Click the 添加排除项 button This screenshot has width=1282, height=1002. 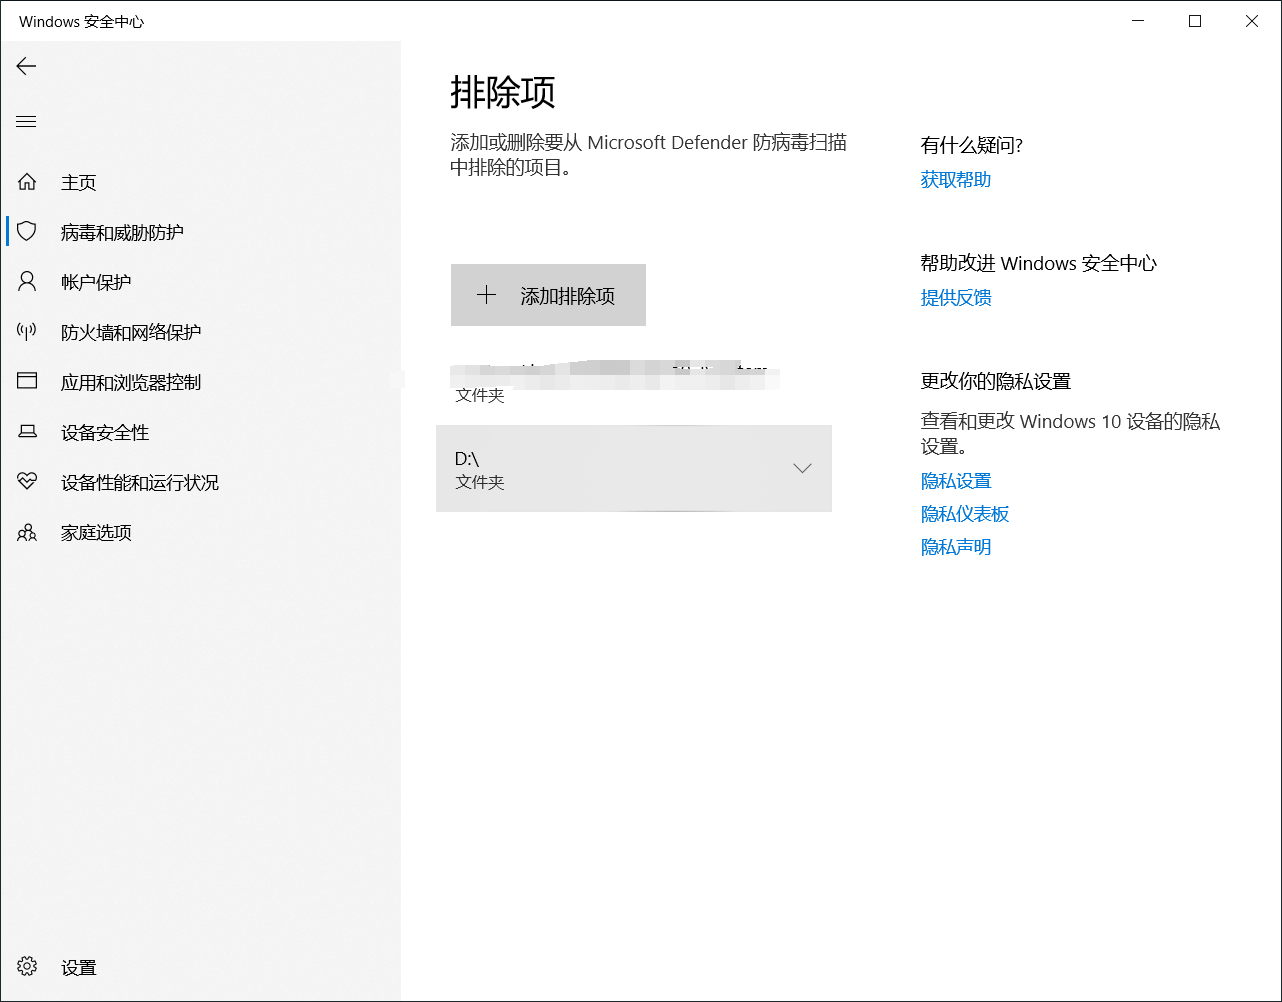548,295
